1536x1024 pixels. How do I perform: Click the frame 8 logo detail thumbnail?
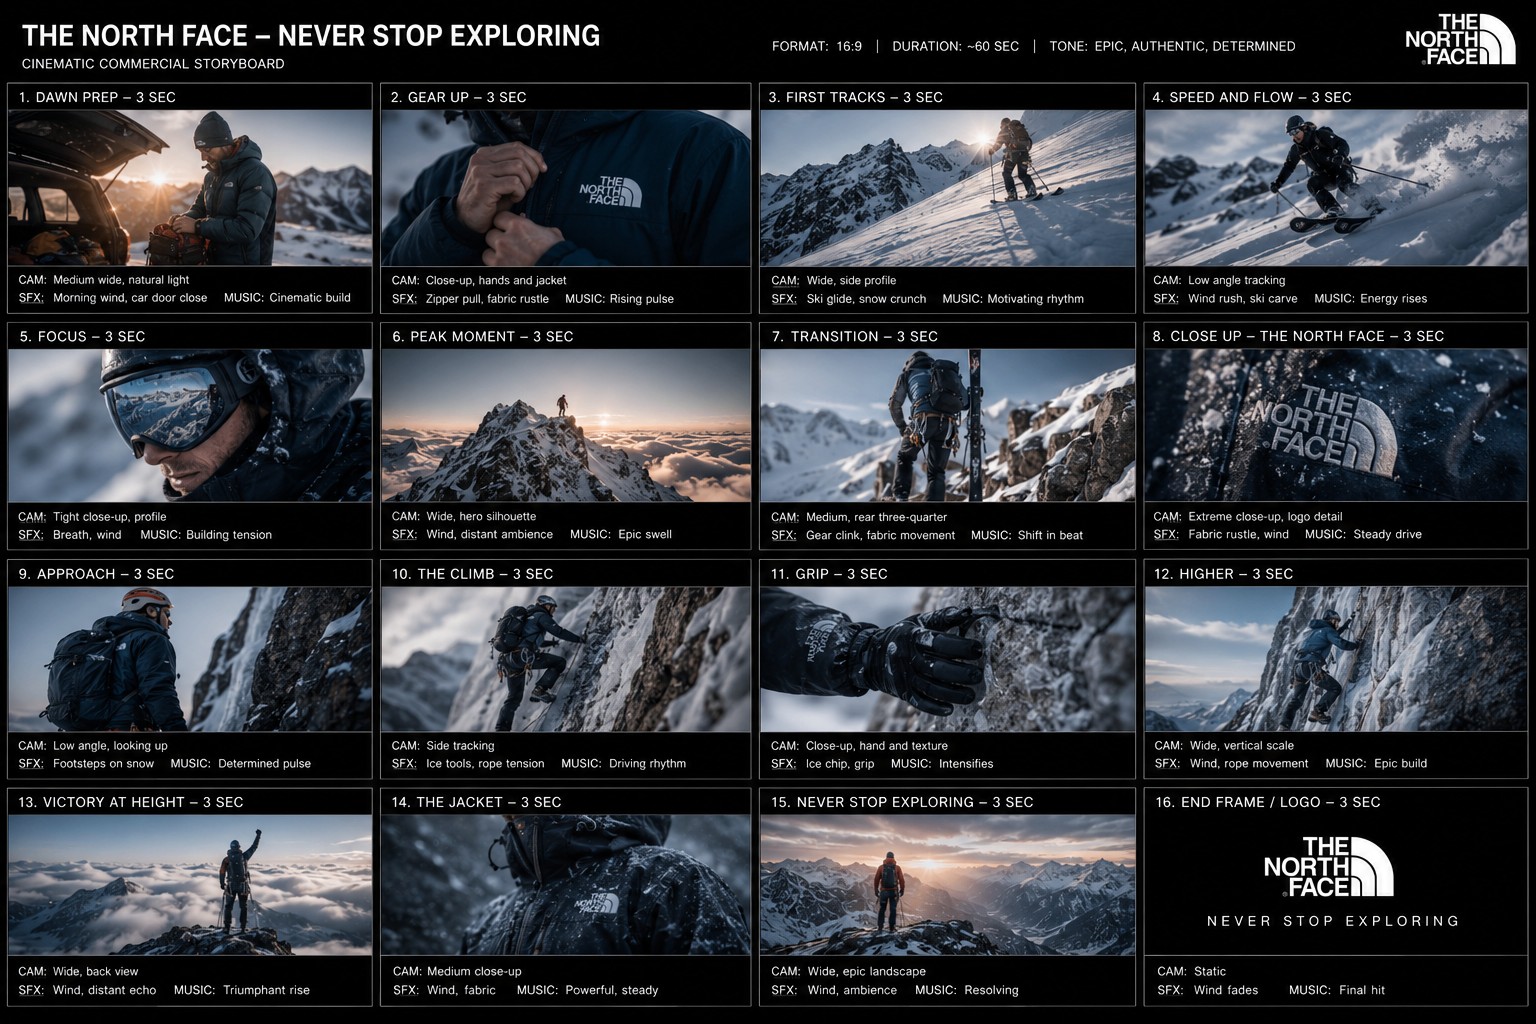point(1336,425)
